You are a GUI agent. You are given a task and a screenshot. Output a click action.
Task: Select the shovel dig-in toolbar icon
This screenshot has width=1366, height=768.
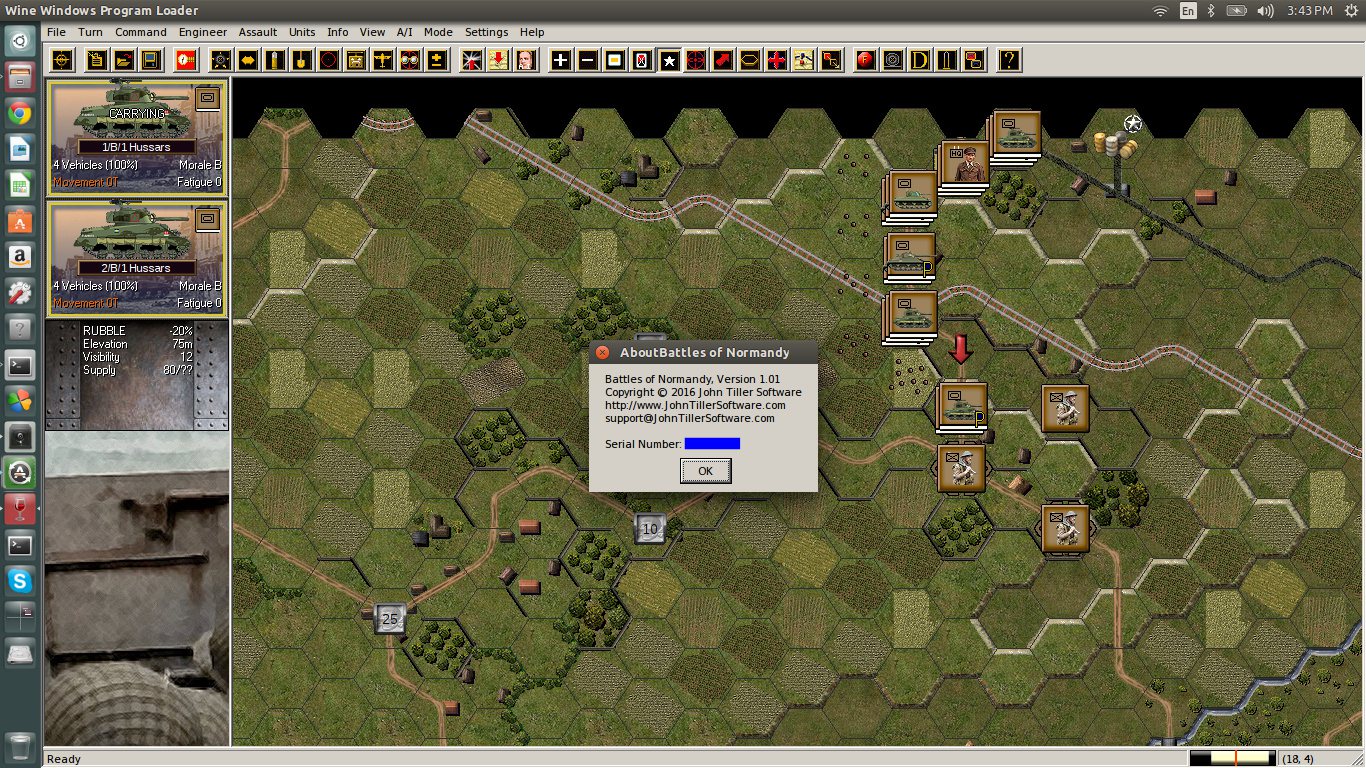pos(301,60)
